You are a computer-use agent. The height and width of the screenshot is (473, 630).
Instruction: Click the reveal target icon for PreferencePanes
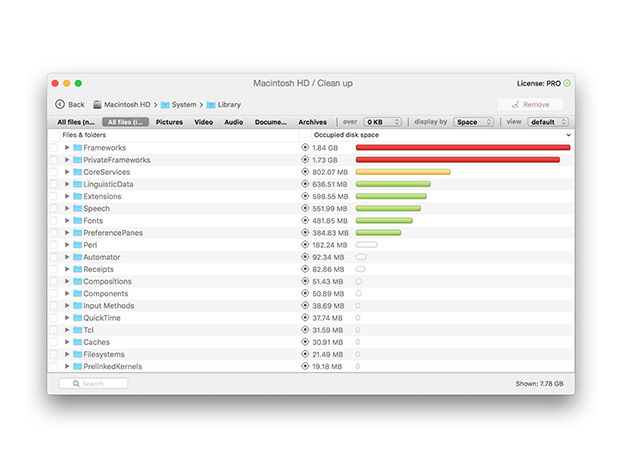305,233
